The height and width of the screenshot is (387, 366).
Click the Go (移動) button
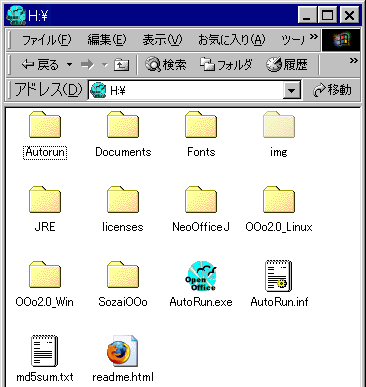[332, 90]
